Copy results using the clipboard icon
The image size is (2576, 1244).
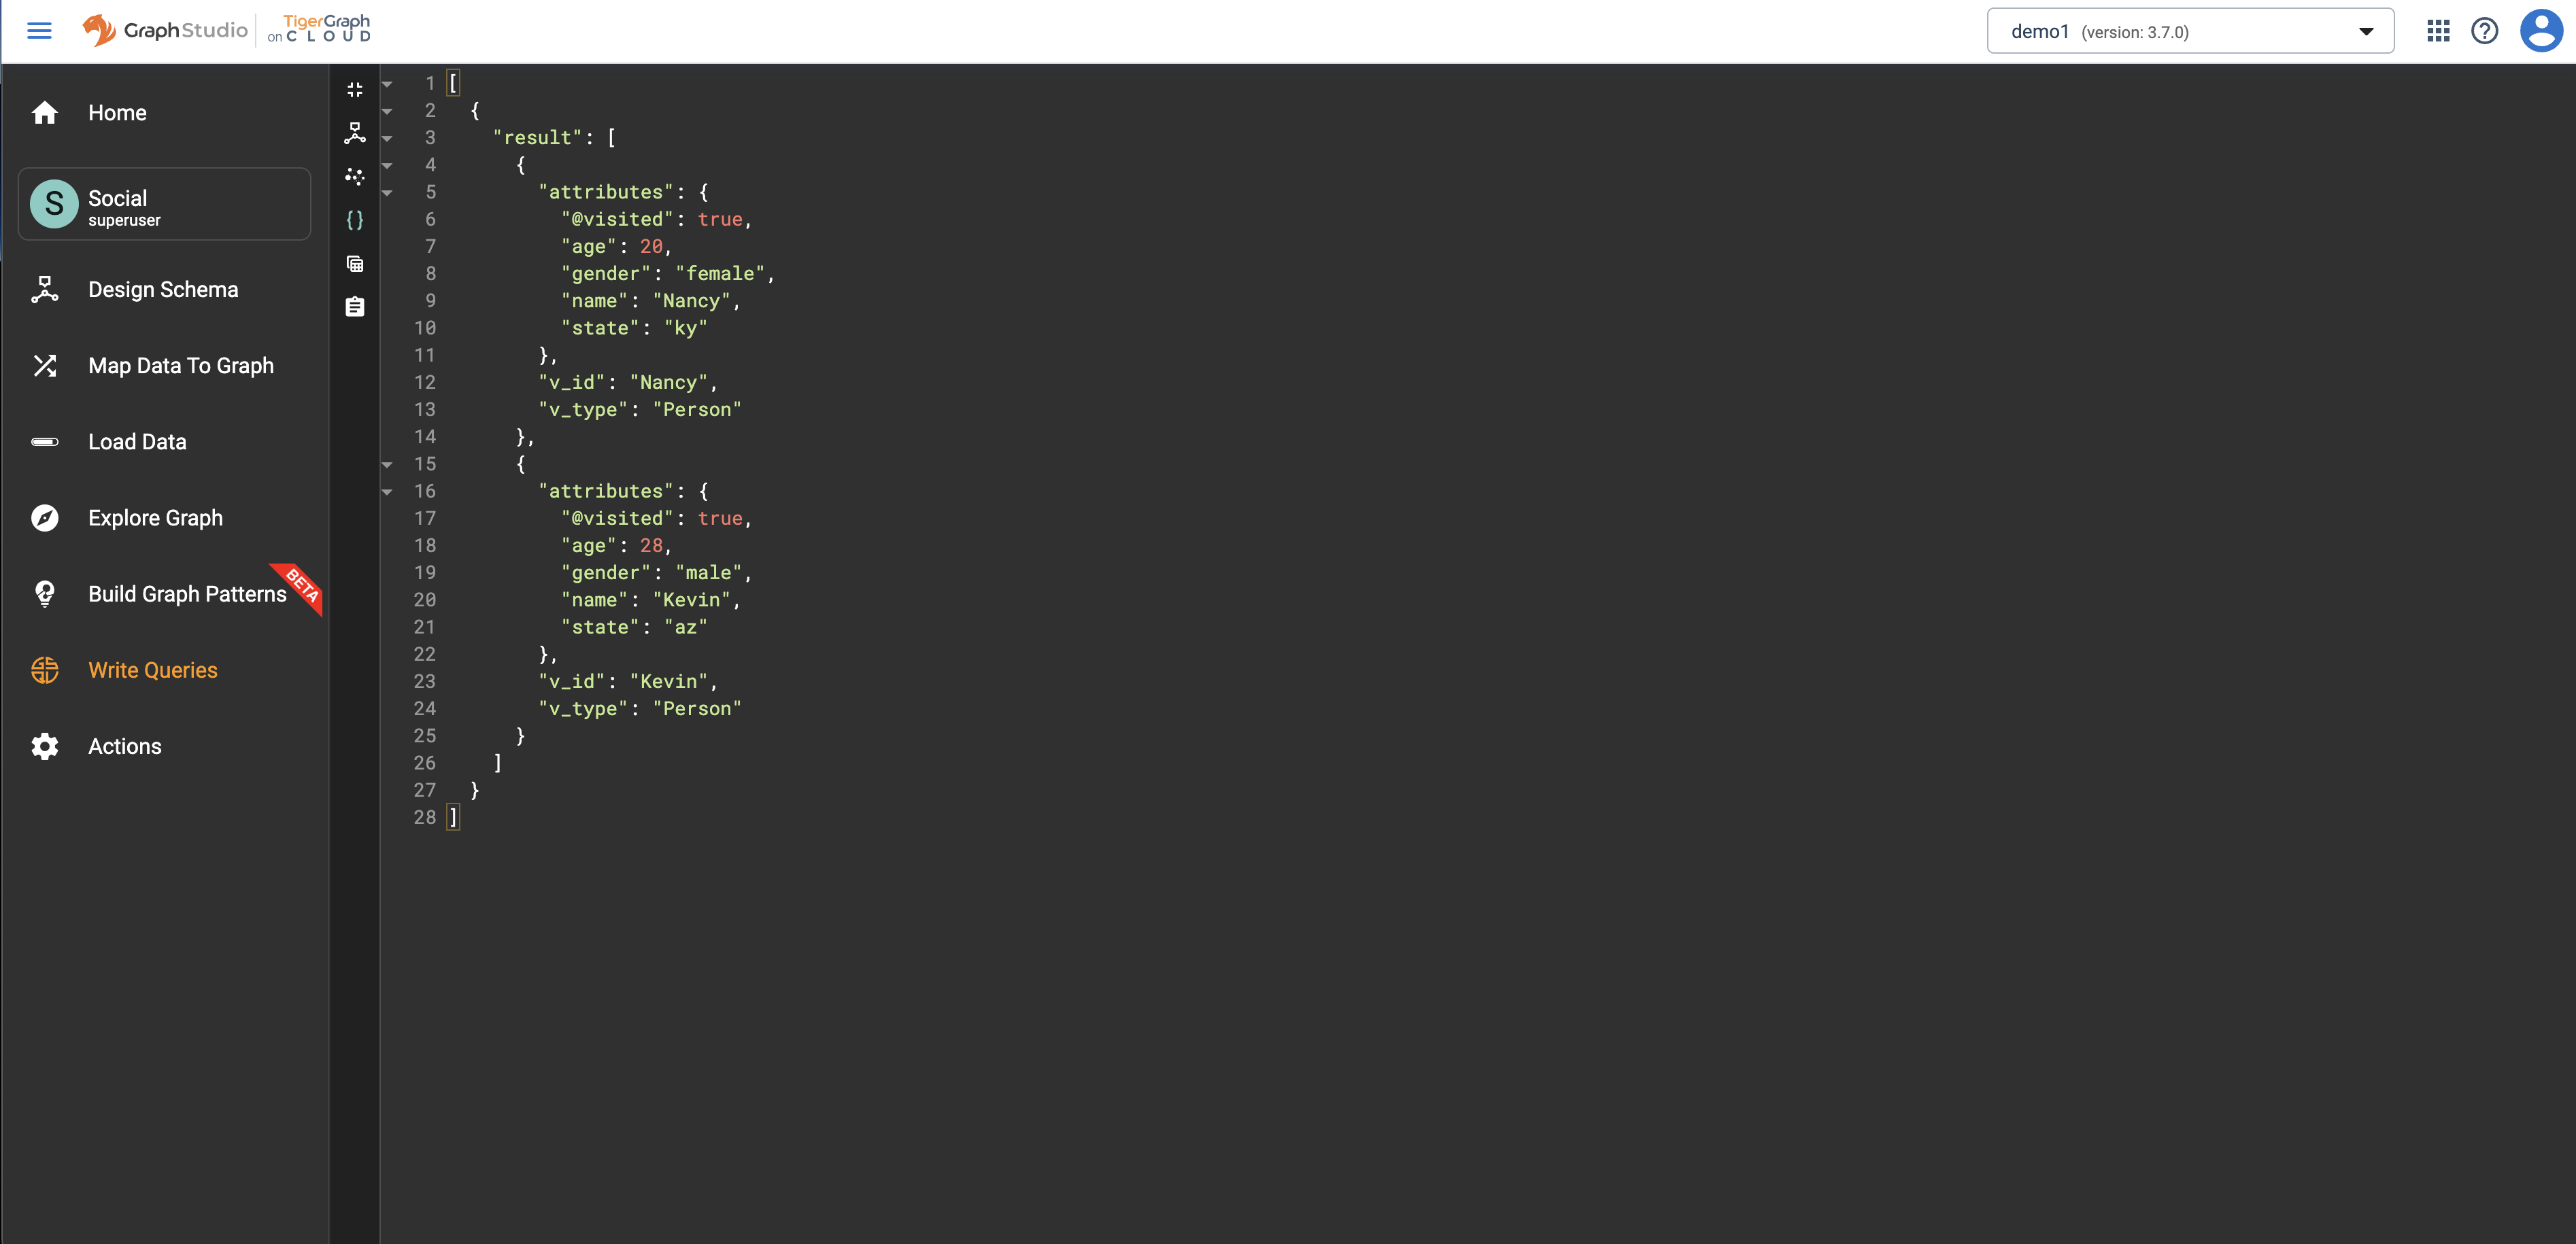click(355, 307)
